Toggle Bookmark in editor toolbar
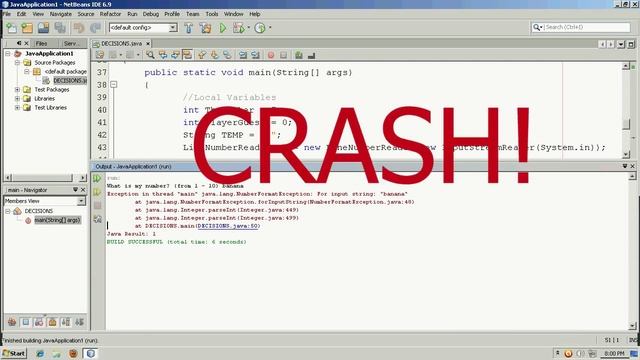The image size is (640, 360). (x=227, y=55)
